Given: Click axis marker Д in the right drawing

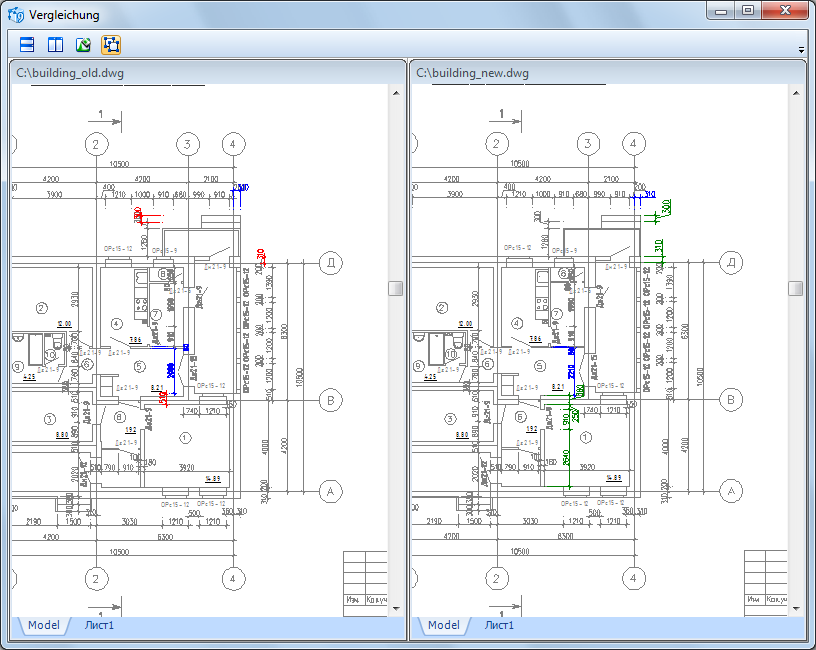Looking at the screenshot, I should pyautogui.click(x=731, y=263).
